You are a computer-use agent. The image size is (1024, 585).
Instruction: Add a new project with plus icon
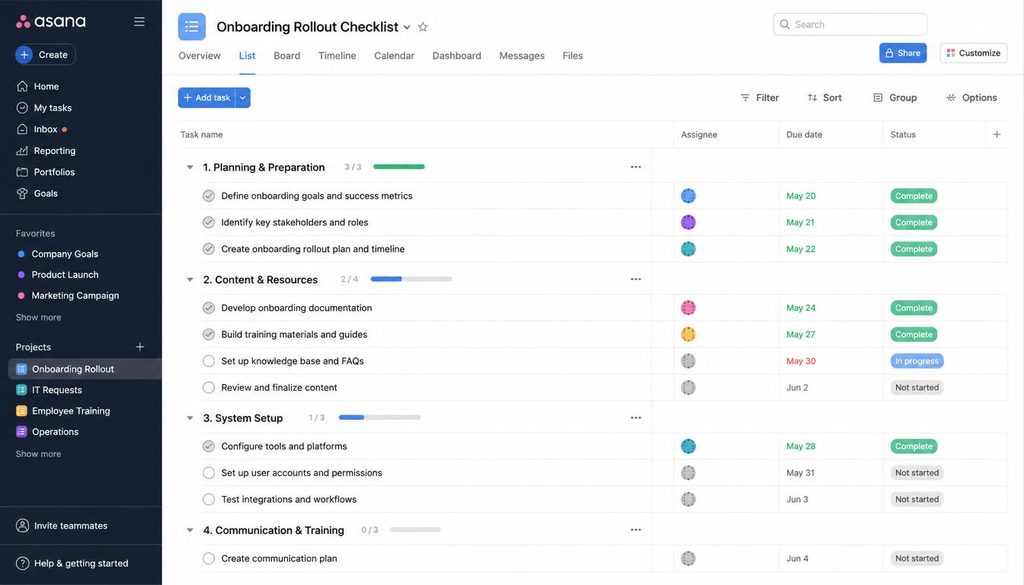tap(140, 347)
